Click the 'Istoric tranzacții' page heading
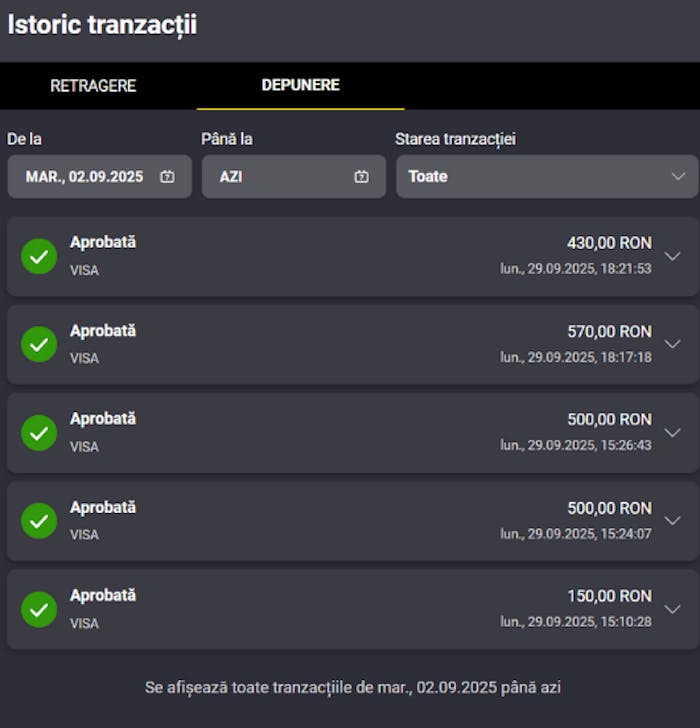This screenshot has width=700, height=728. point(102,26)
